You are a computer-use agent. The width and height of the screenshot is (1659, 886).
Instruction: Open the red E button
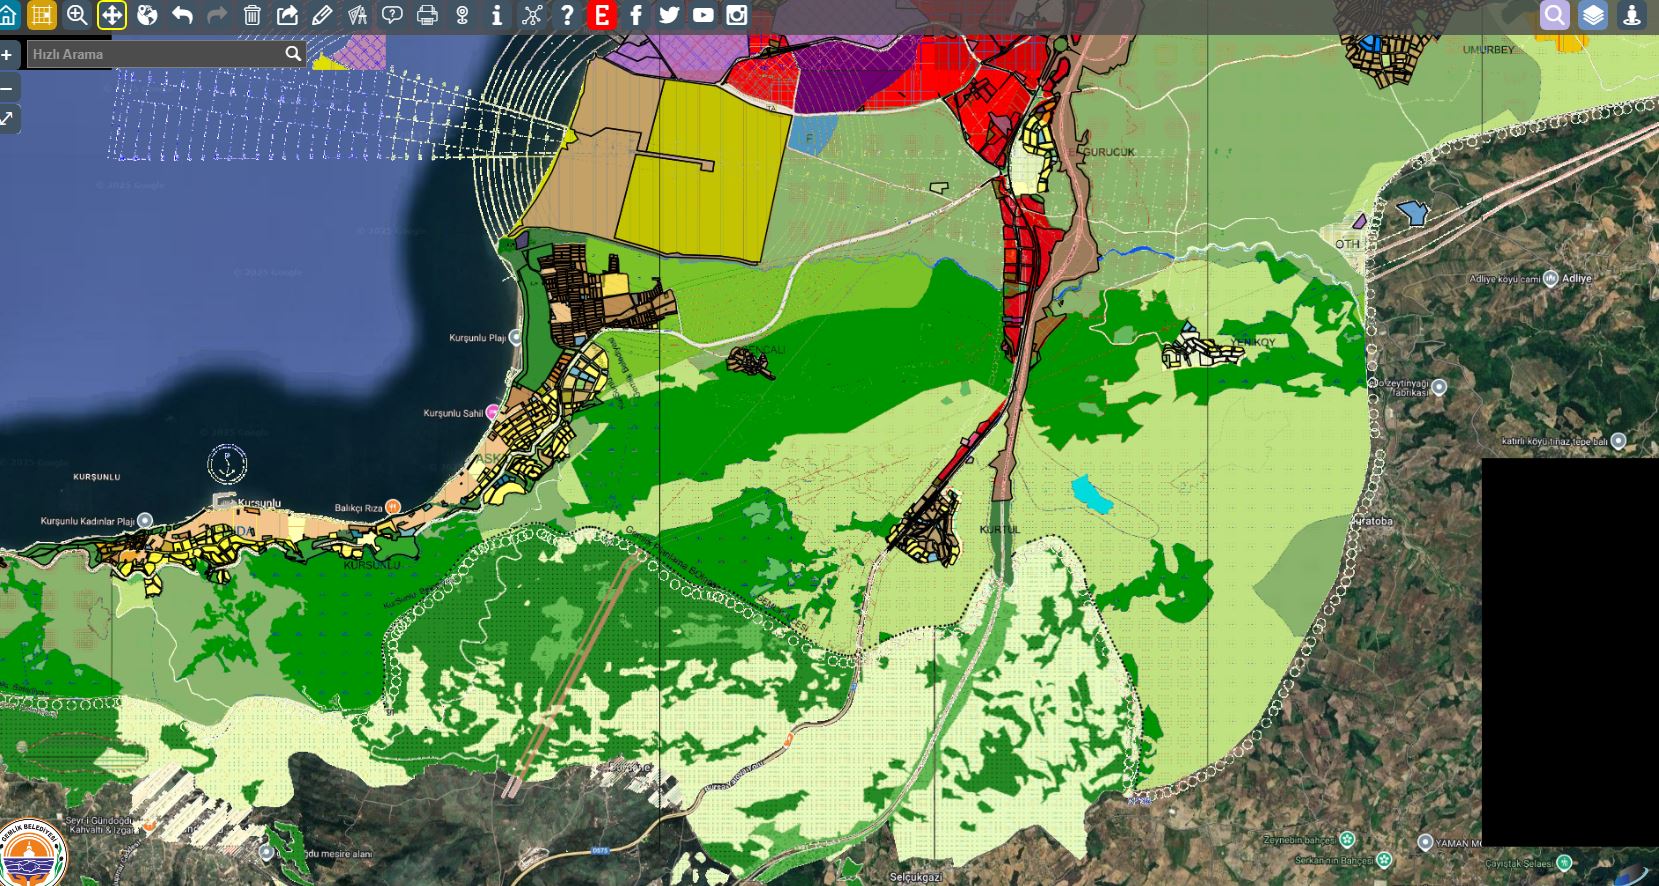tap(601, 15)
